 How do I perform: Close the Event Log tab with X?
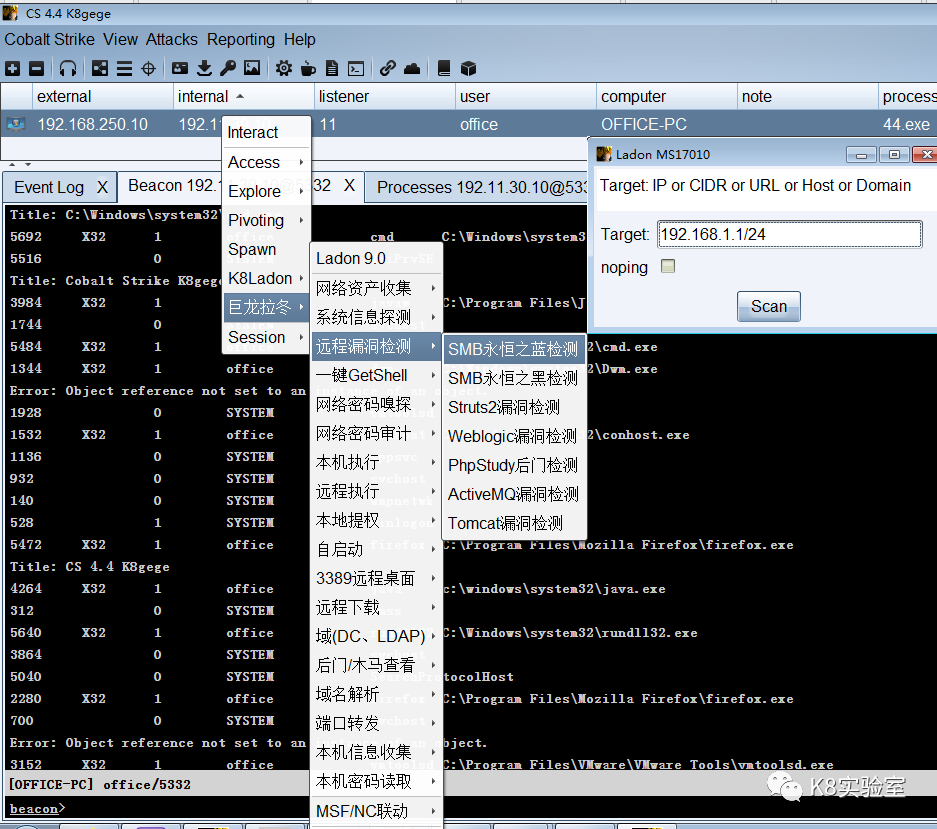pyautogui.click(x=103, y=187)
